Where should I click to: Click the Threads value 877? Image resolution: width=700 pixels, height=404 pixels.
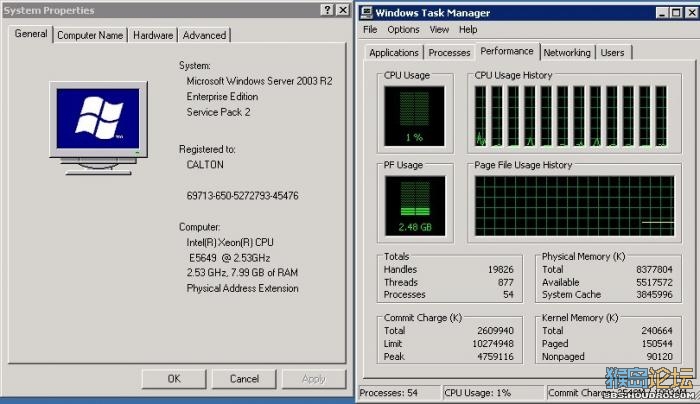[x=505, y=283]
